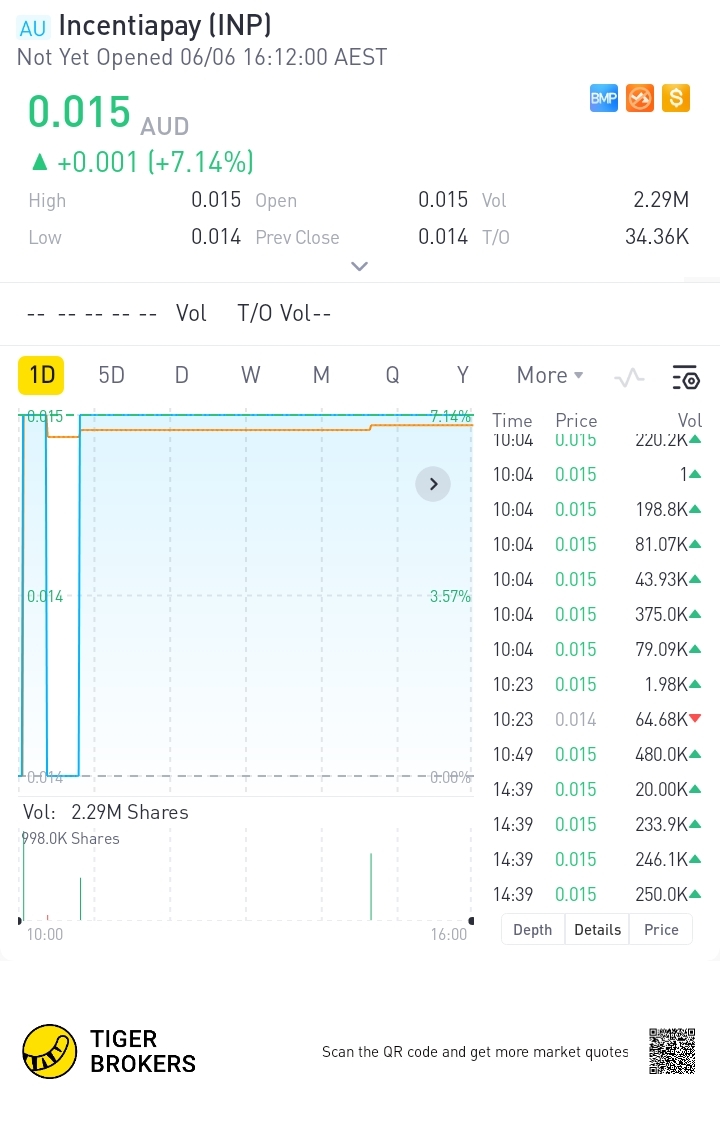
Task: Tap the Tiger Brokers logo
Action: point(50,1051)
